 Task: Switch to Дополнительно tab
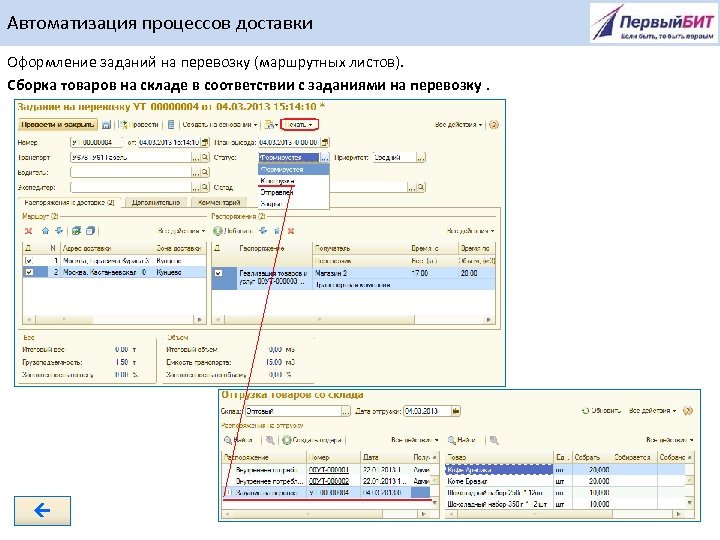tap(156, 202)
